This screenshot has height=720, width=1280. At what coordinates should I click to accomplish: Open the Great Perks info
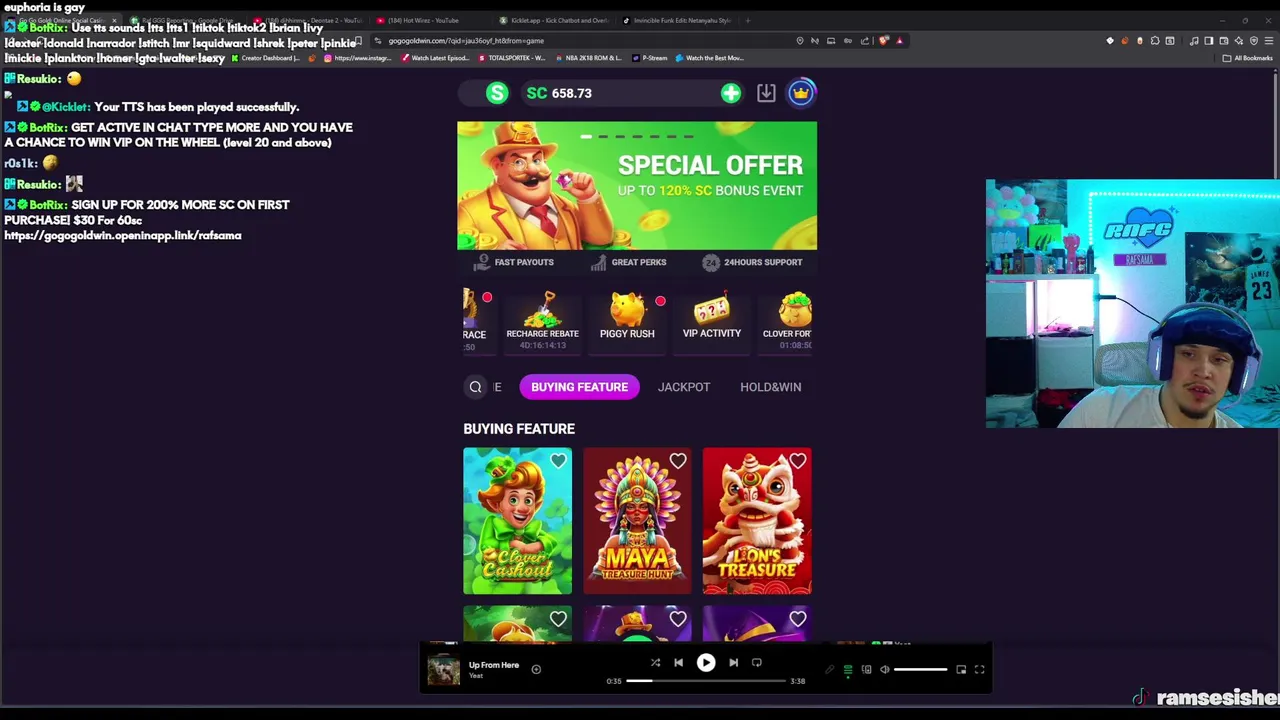[629, 262]
